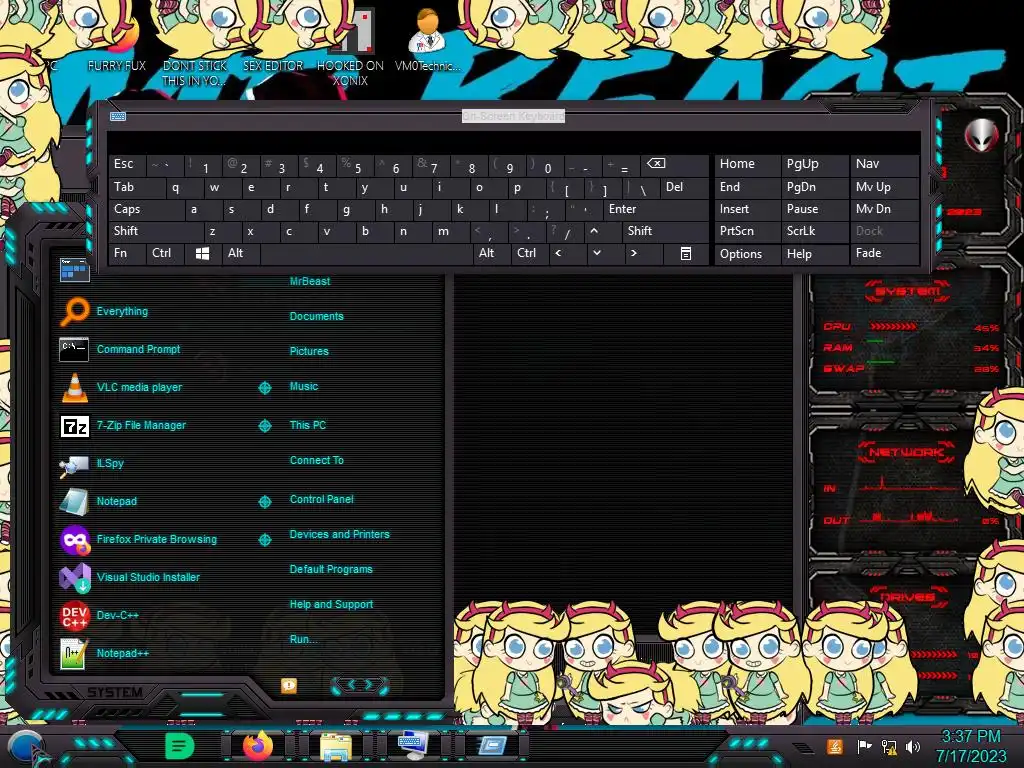Expand VLC media player jump list arrow
Screen dimensions: 1024x768
pyautogui.click(x=264, y=388)
